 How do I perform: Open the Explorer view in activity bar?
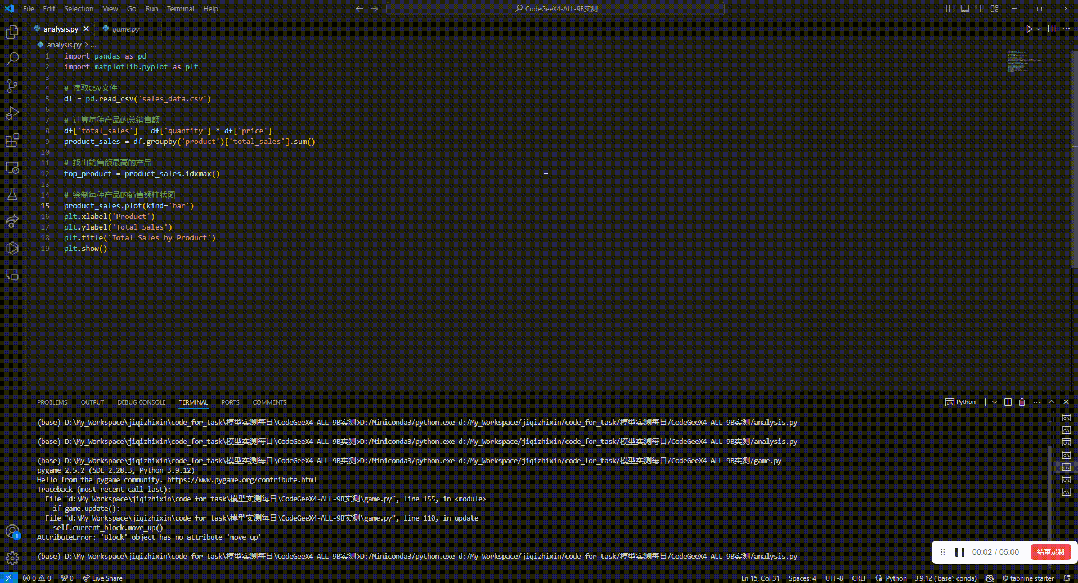click(x=12, y=32)
